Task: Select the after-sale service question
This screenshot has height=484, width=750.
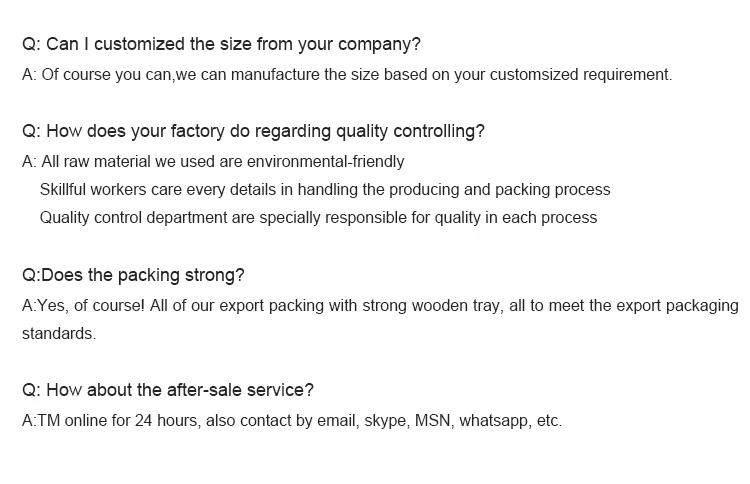Action: pos(167,391)
